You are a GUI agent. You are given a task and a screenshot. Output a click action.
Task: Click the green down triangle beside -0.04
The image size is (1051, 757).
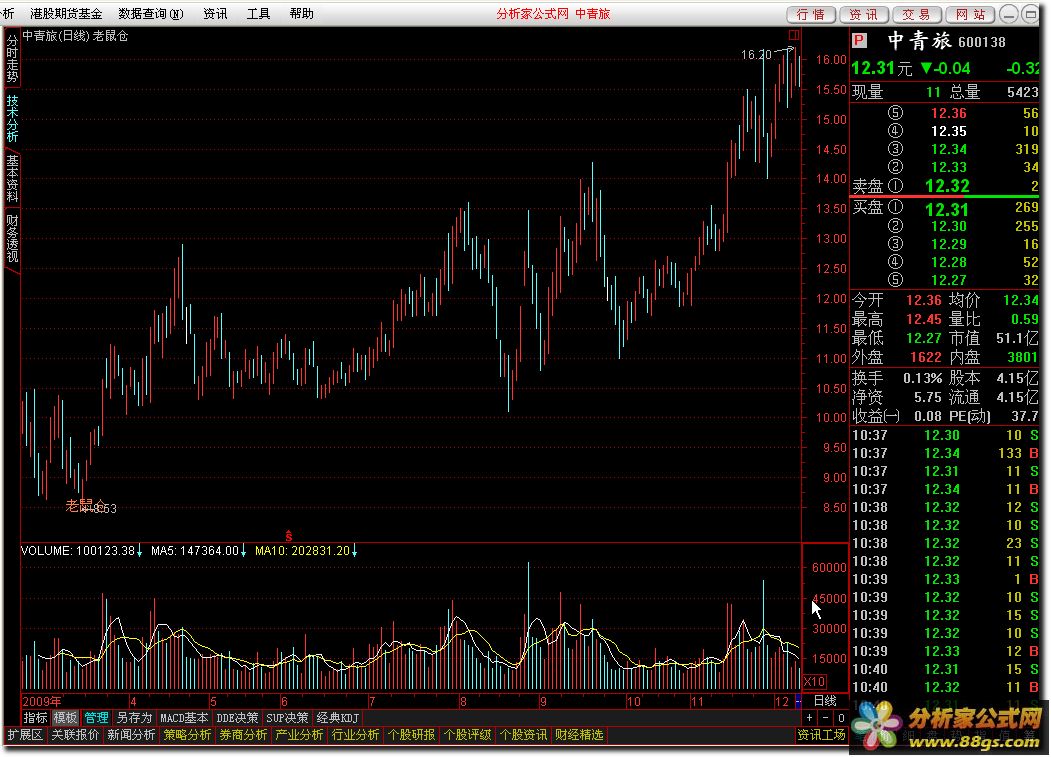click(x=926, y=68)
